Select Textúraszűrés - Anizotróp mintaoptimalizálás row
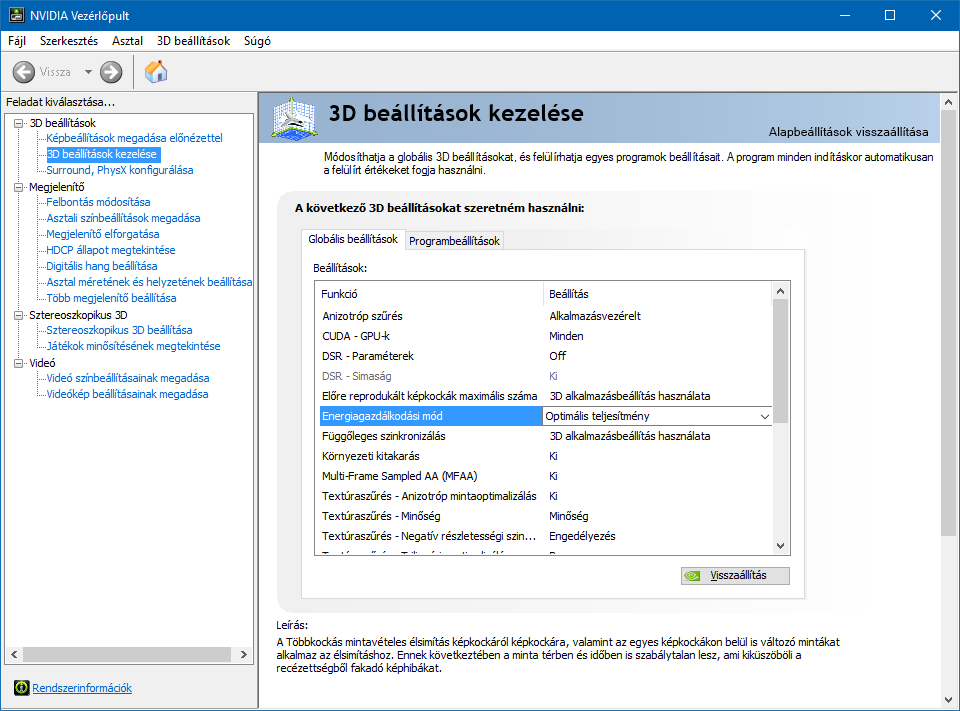The width and height of the screenshot is (960, 711). coord(545,496)
